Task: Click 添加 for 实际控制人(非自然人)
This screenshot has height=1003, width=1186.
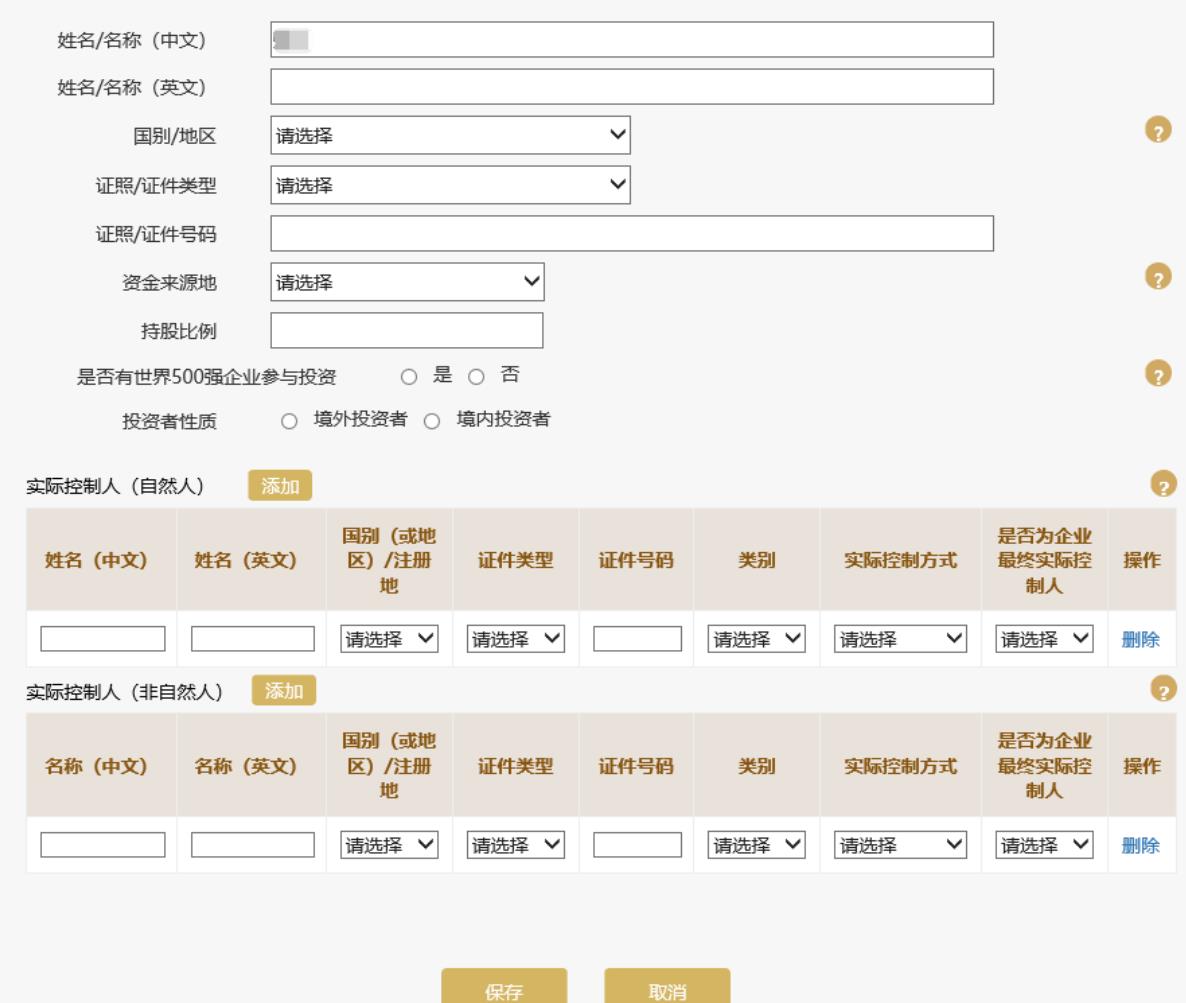Action: (284, 690)
